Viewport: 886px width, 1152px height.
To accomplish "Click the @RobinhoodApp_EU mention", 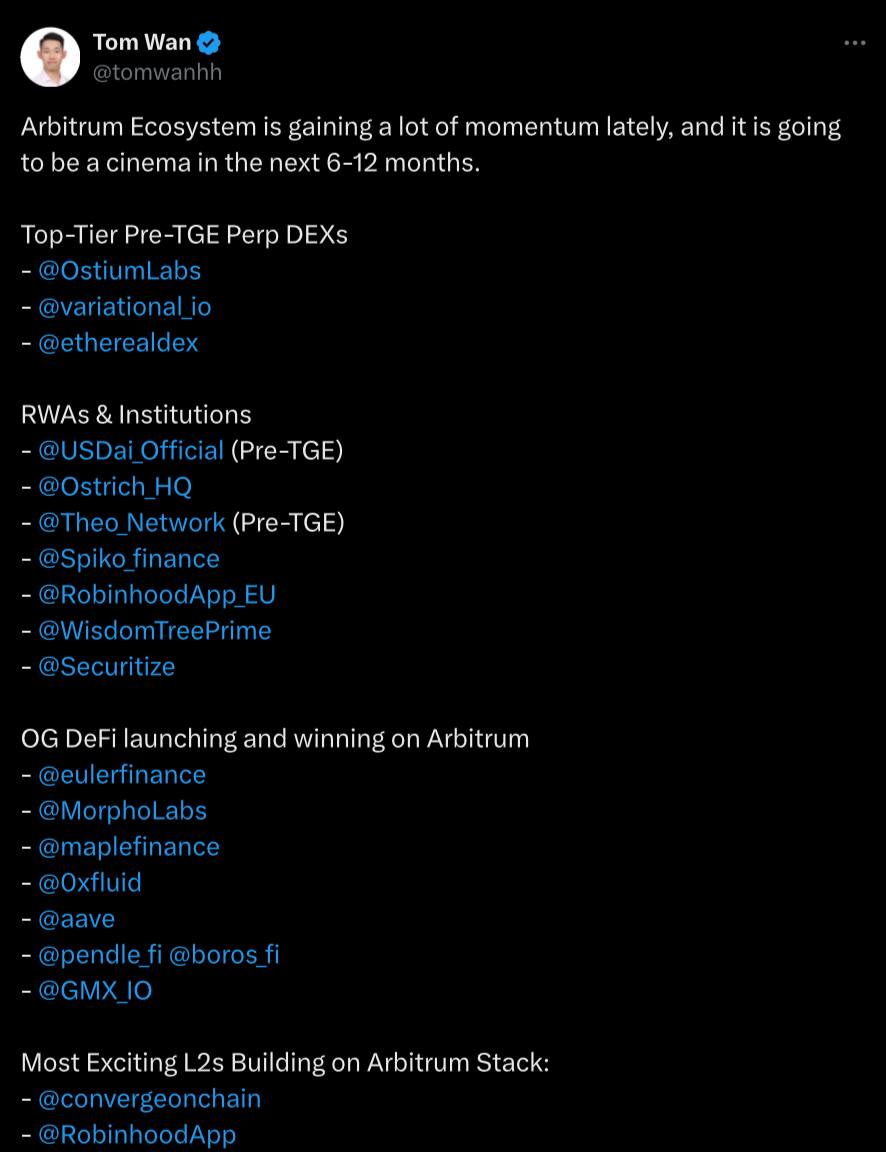I will pyautogui.click(x=156, y=595).
